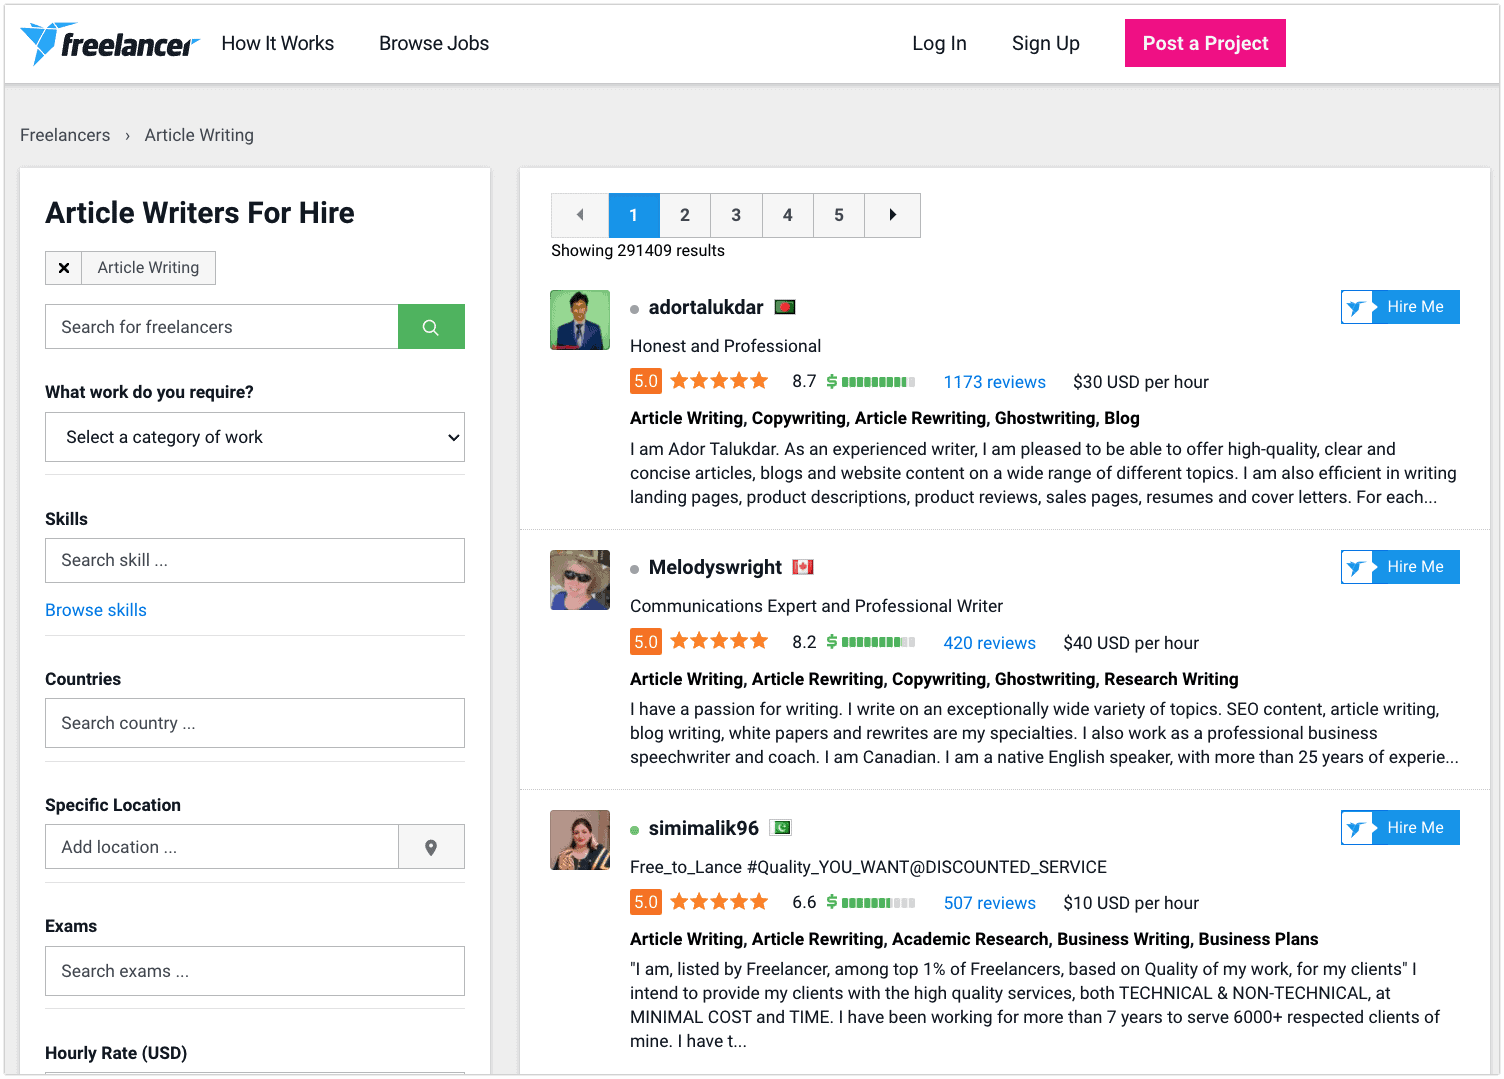Open Browse Jobs menu

pyautogui.click(x=434, y=43)
